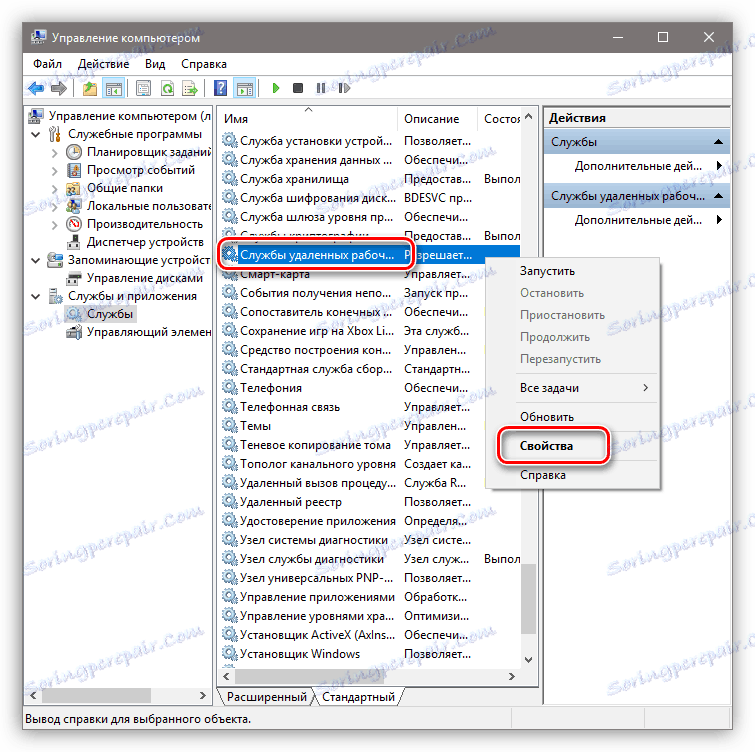This screenshot has width=755, height=752.
Task: Click the Stop service square icon
Action: [x=298, y=88]
